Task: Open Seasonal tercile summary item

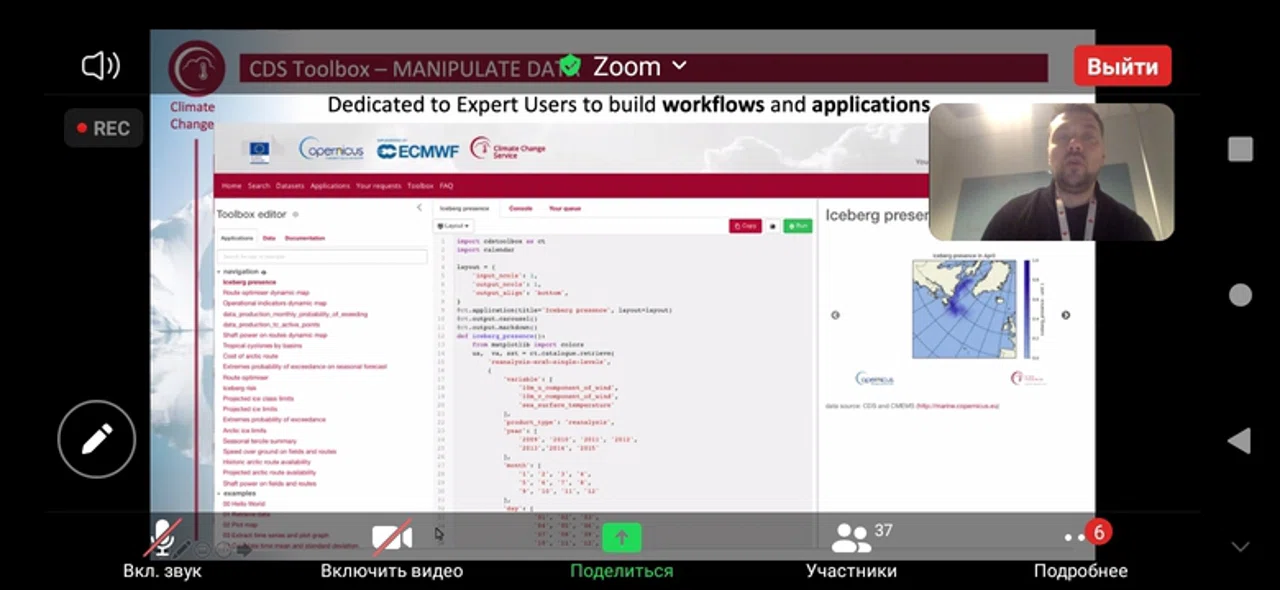Action: (x=259, y=441)
